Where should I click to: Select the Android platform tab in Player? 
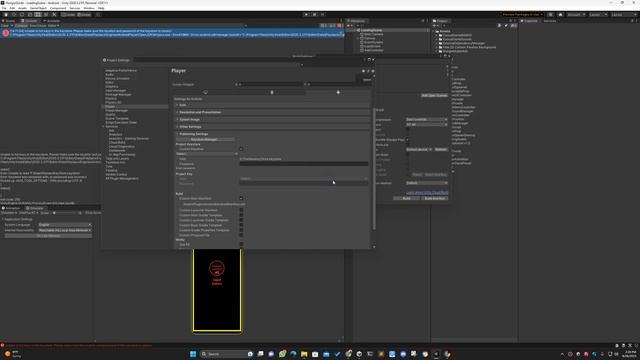(338, 92)
